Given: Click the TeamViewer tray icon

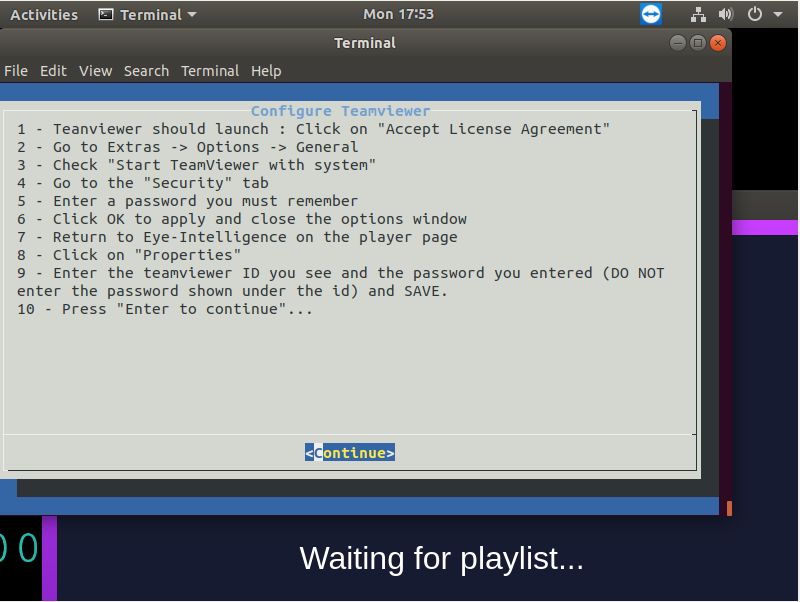Looking at the screenshot, I should tap(651, 14).
